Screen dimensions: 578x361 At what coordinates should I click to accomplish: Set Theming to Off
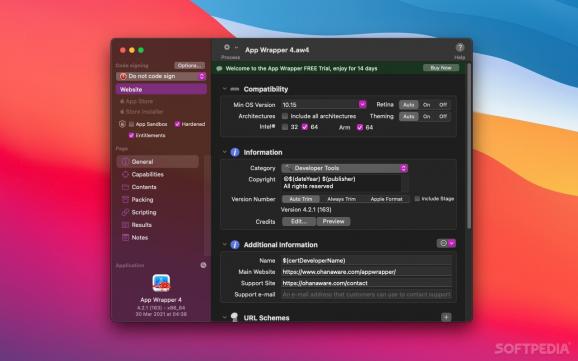point(443,117)
